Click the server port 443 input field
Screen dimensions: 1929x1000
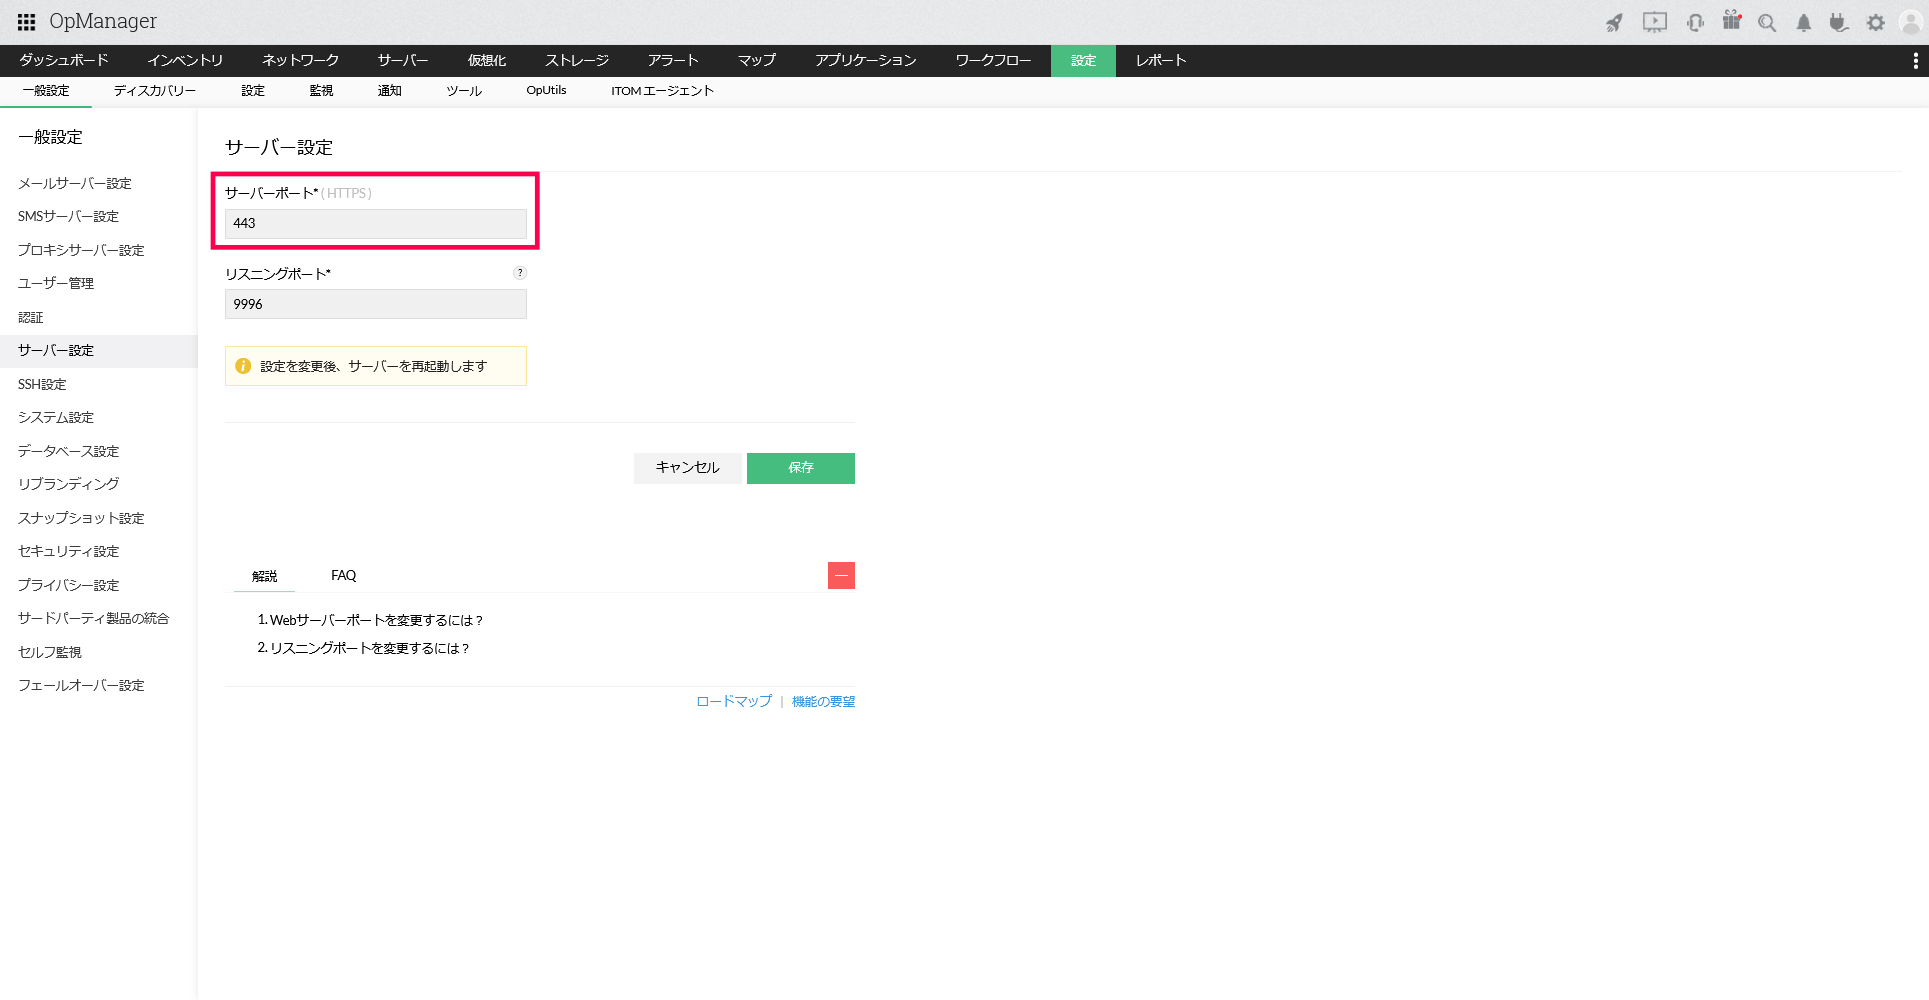(x=375, y=223)
